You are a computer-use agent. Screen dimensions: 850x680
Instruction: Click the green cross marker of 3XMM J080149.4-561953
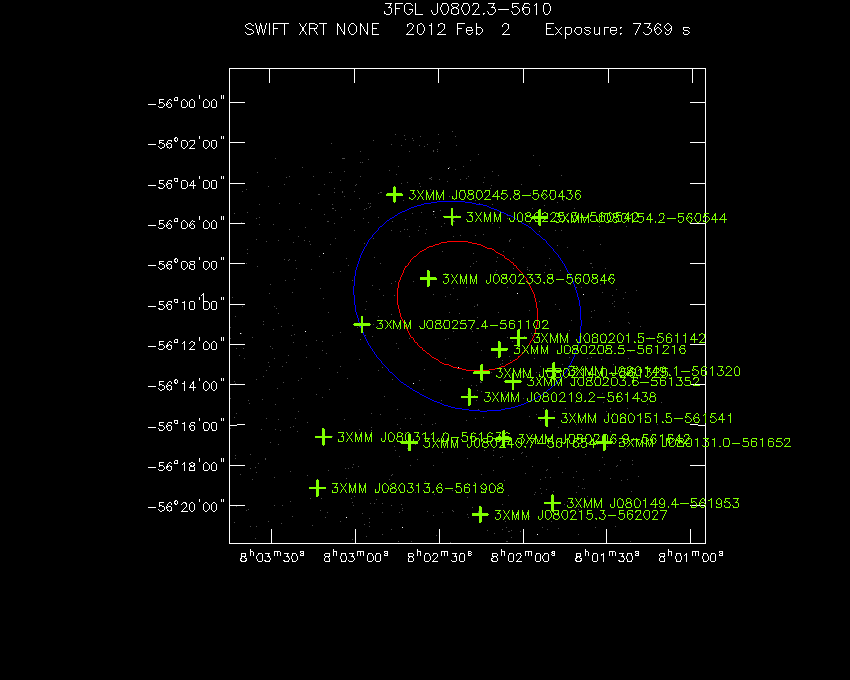click(552, 503)
